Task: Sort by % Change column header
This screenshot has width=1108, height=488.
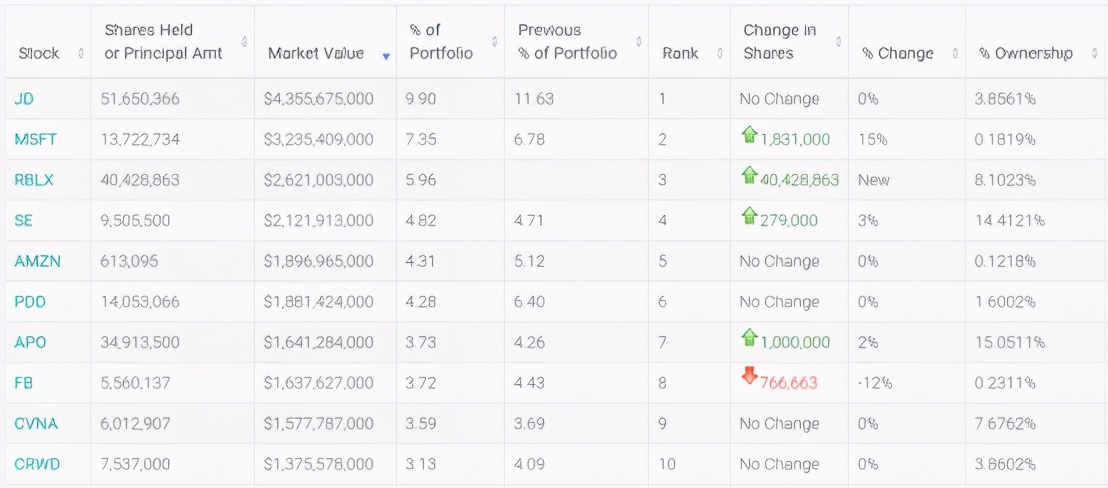Action: click(897, 54)
